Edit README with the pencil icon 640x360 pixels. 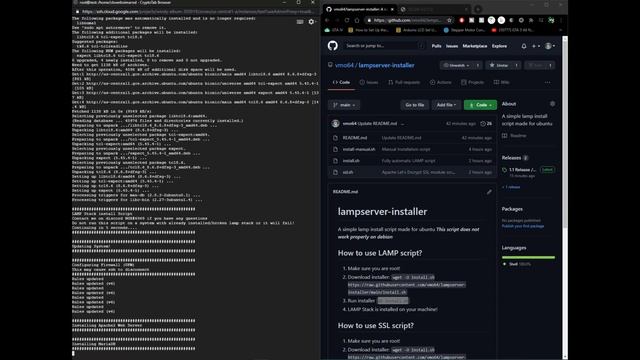tap(489, 192)
